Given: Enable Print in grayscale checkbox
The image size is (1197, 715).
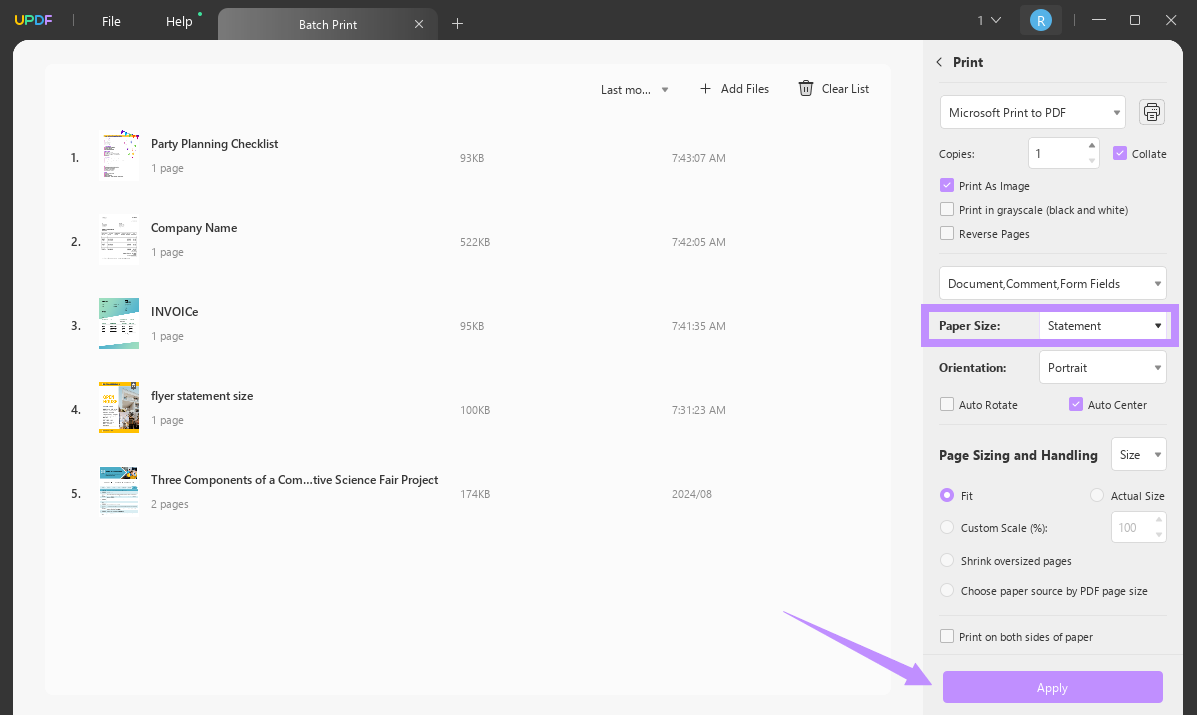Looking at the screenshot, I should tap(947, 210).
